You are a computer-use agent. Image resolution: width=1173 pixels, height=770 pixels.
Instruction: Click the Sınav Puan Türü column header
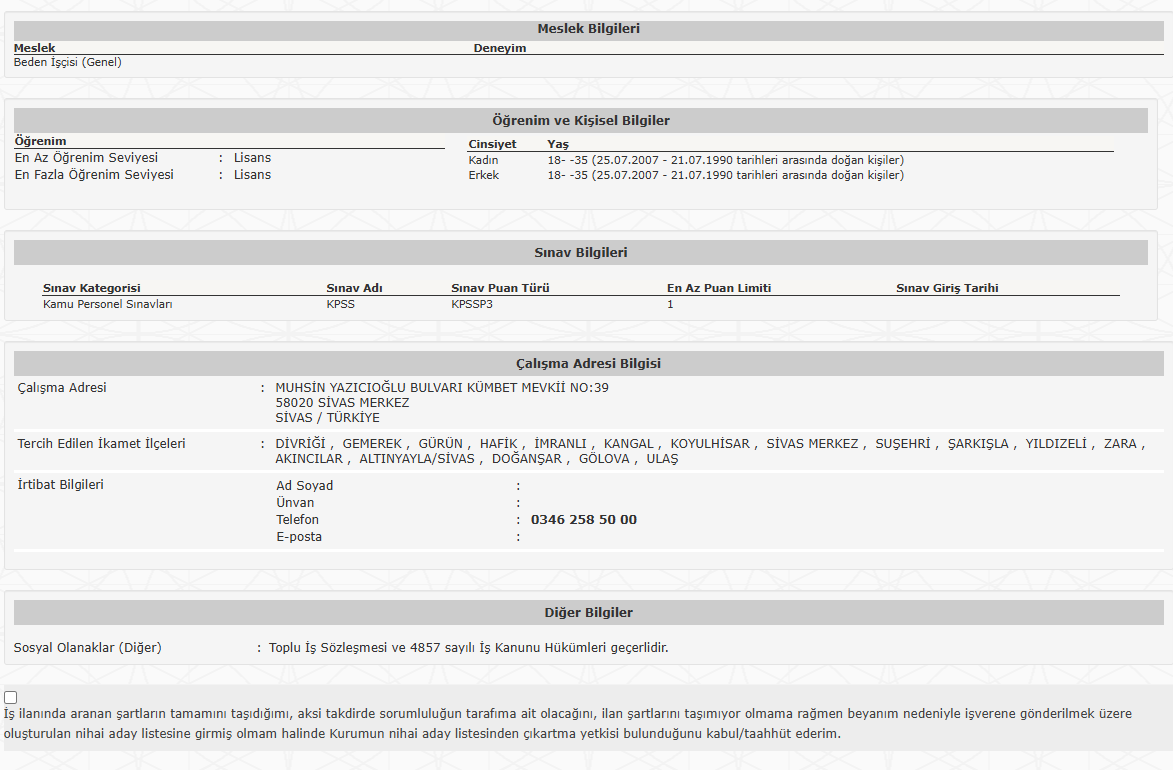tap(500, 288)
